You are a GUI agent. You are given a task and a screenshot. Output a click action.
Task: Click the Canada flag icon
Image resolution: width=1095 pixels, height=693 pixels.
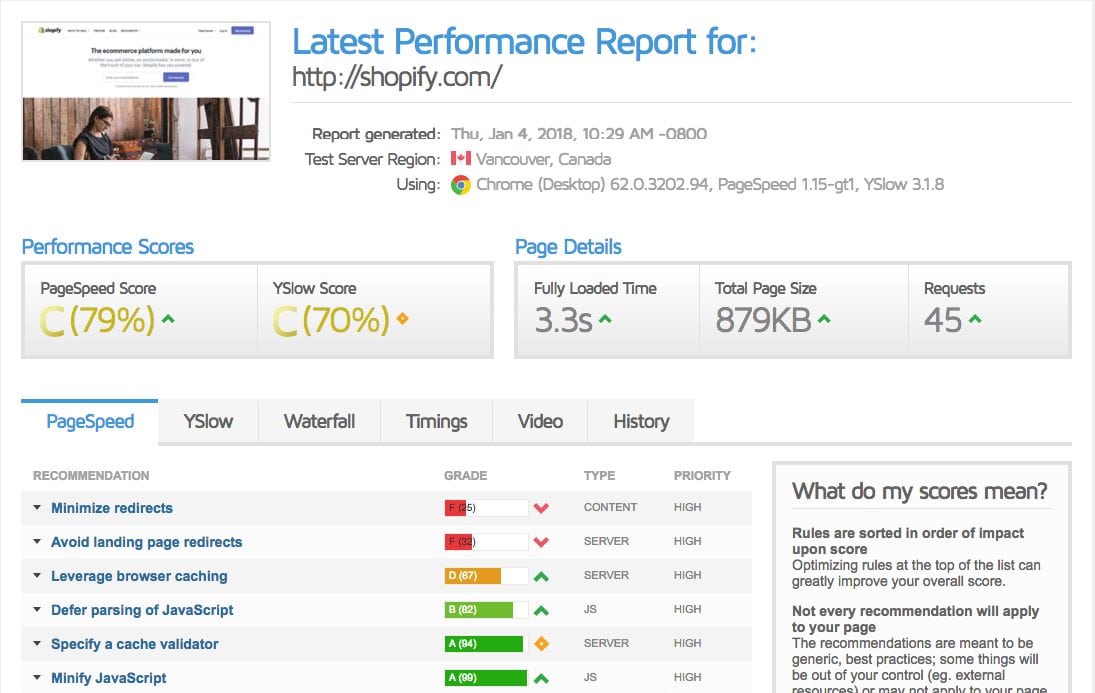(461, 159)
